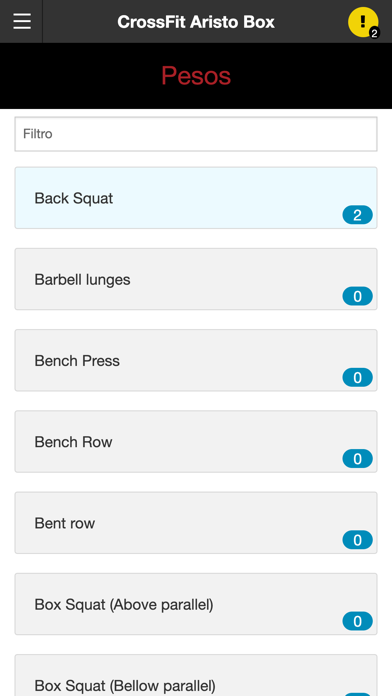
Task: Click the Back Squat count badge showing 2
Action: [x=357, y=215]
